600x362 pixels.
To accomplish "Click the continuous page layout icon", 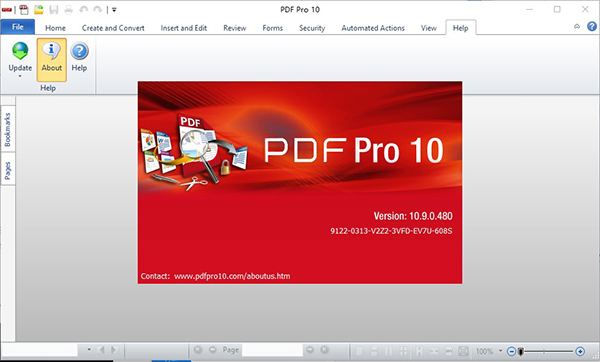I will [x=374, y=351].
